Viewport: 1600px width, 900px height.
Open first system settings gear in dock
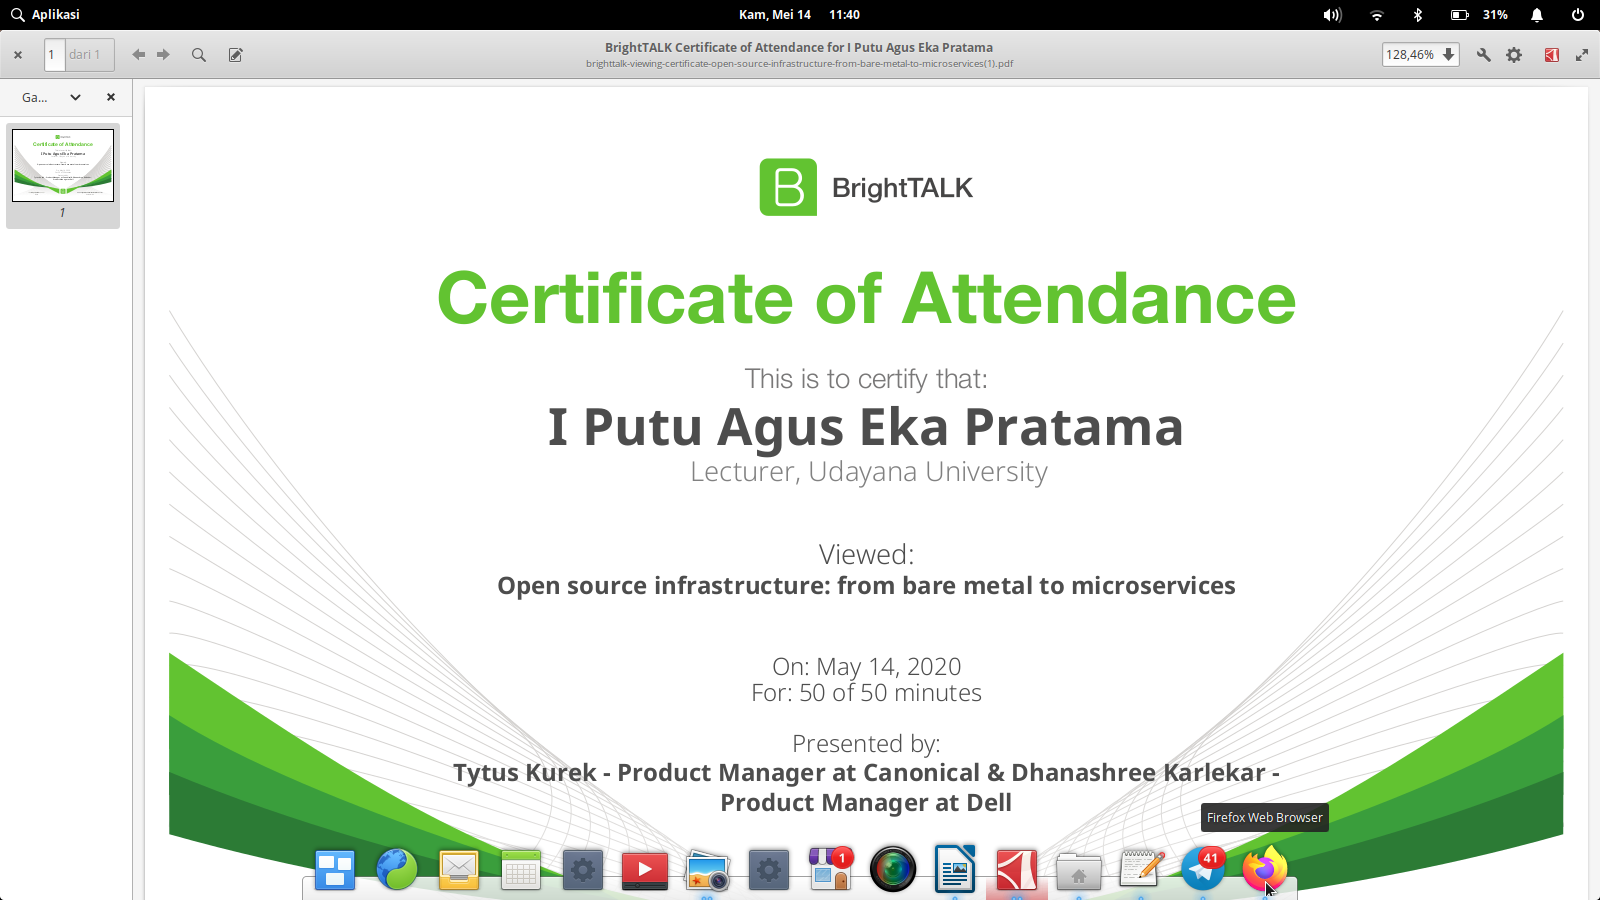point(583,870)
